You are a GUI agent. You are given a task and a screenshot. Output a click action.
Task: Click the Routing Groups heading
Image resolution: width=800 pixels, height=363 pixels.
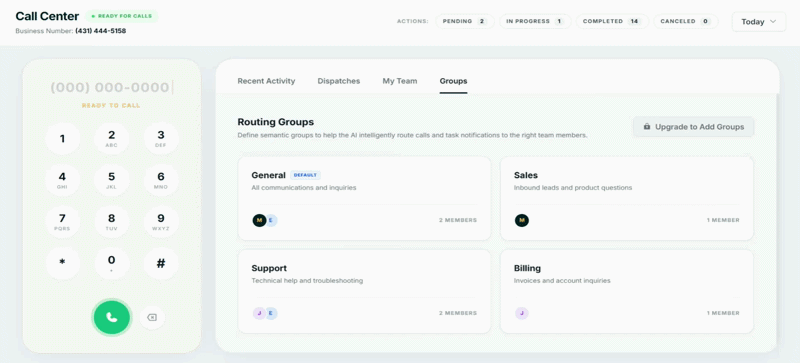pos(276,122)
